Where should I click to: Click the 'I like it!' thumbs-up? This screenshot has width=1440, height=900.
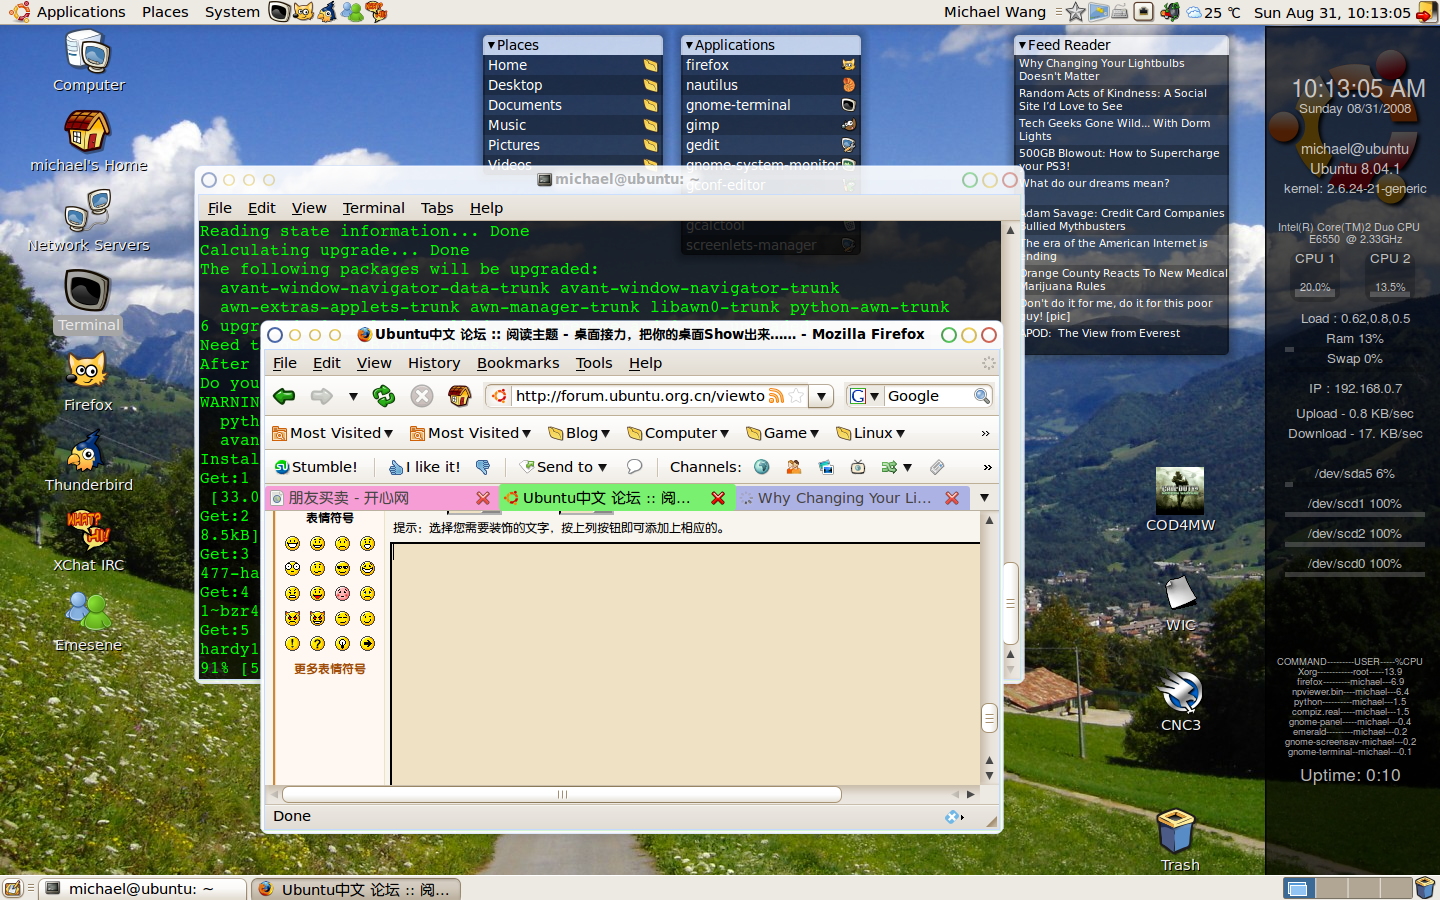[x=425, y=467]
